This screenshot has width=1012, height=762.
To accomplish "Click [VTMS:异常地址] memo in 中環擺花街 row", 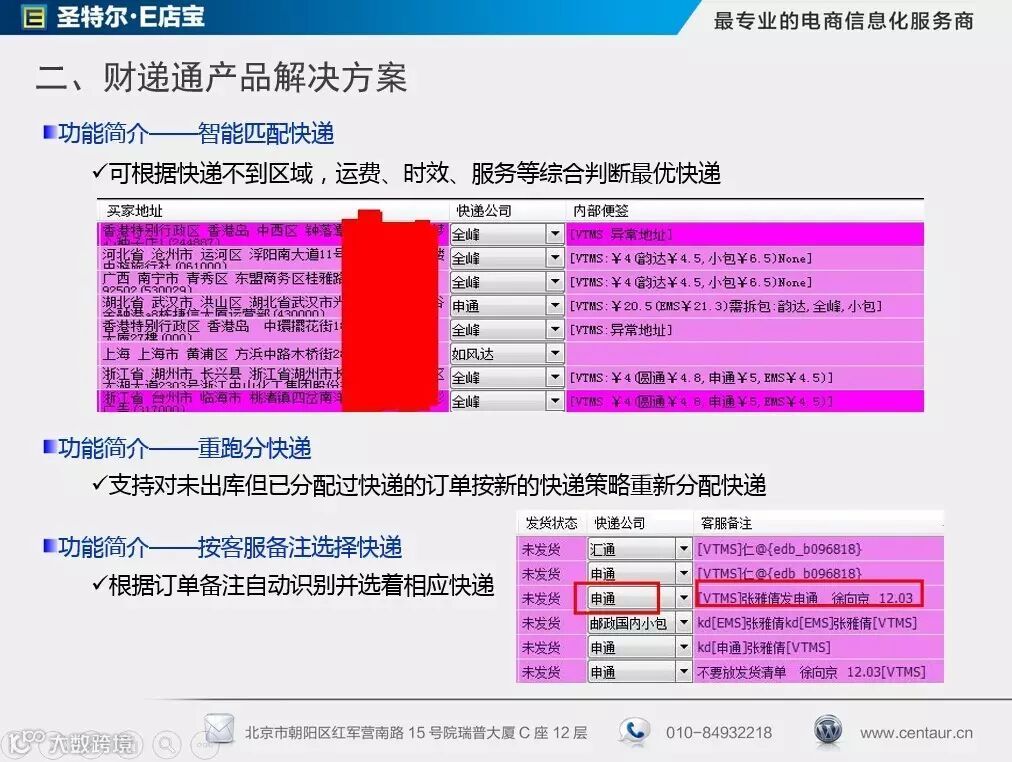I will coord(745,330).
